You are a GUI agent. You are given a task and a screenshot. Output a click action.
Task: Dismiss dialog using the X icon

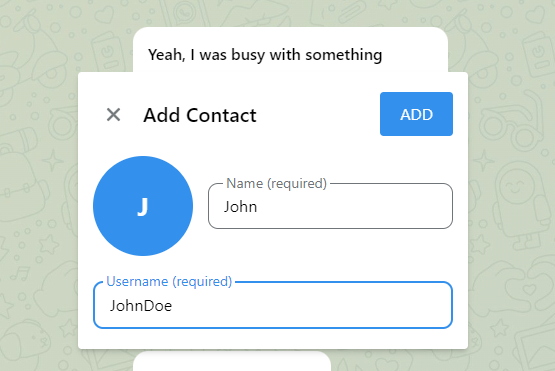[113, 115]
